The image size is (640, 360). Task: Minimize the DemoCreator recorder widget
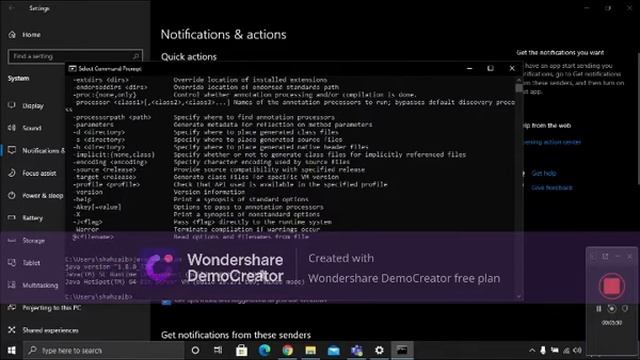tap(618, 256)
